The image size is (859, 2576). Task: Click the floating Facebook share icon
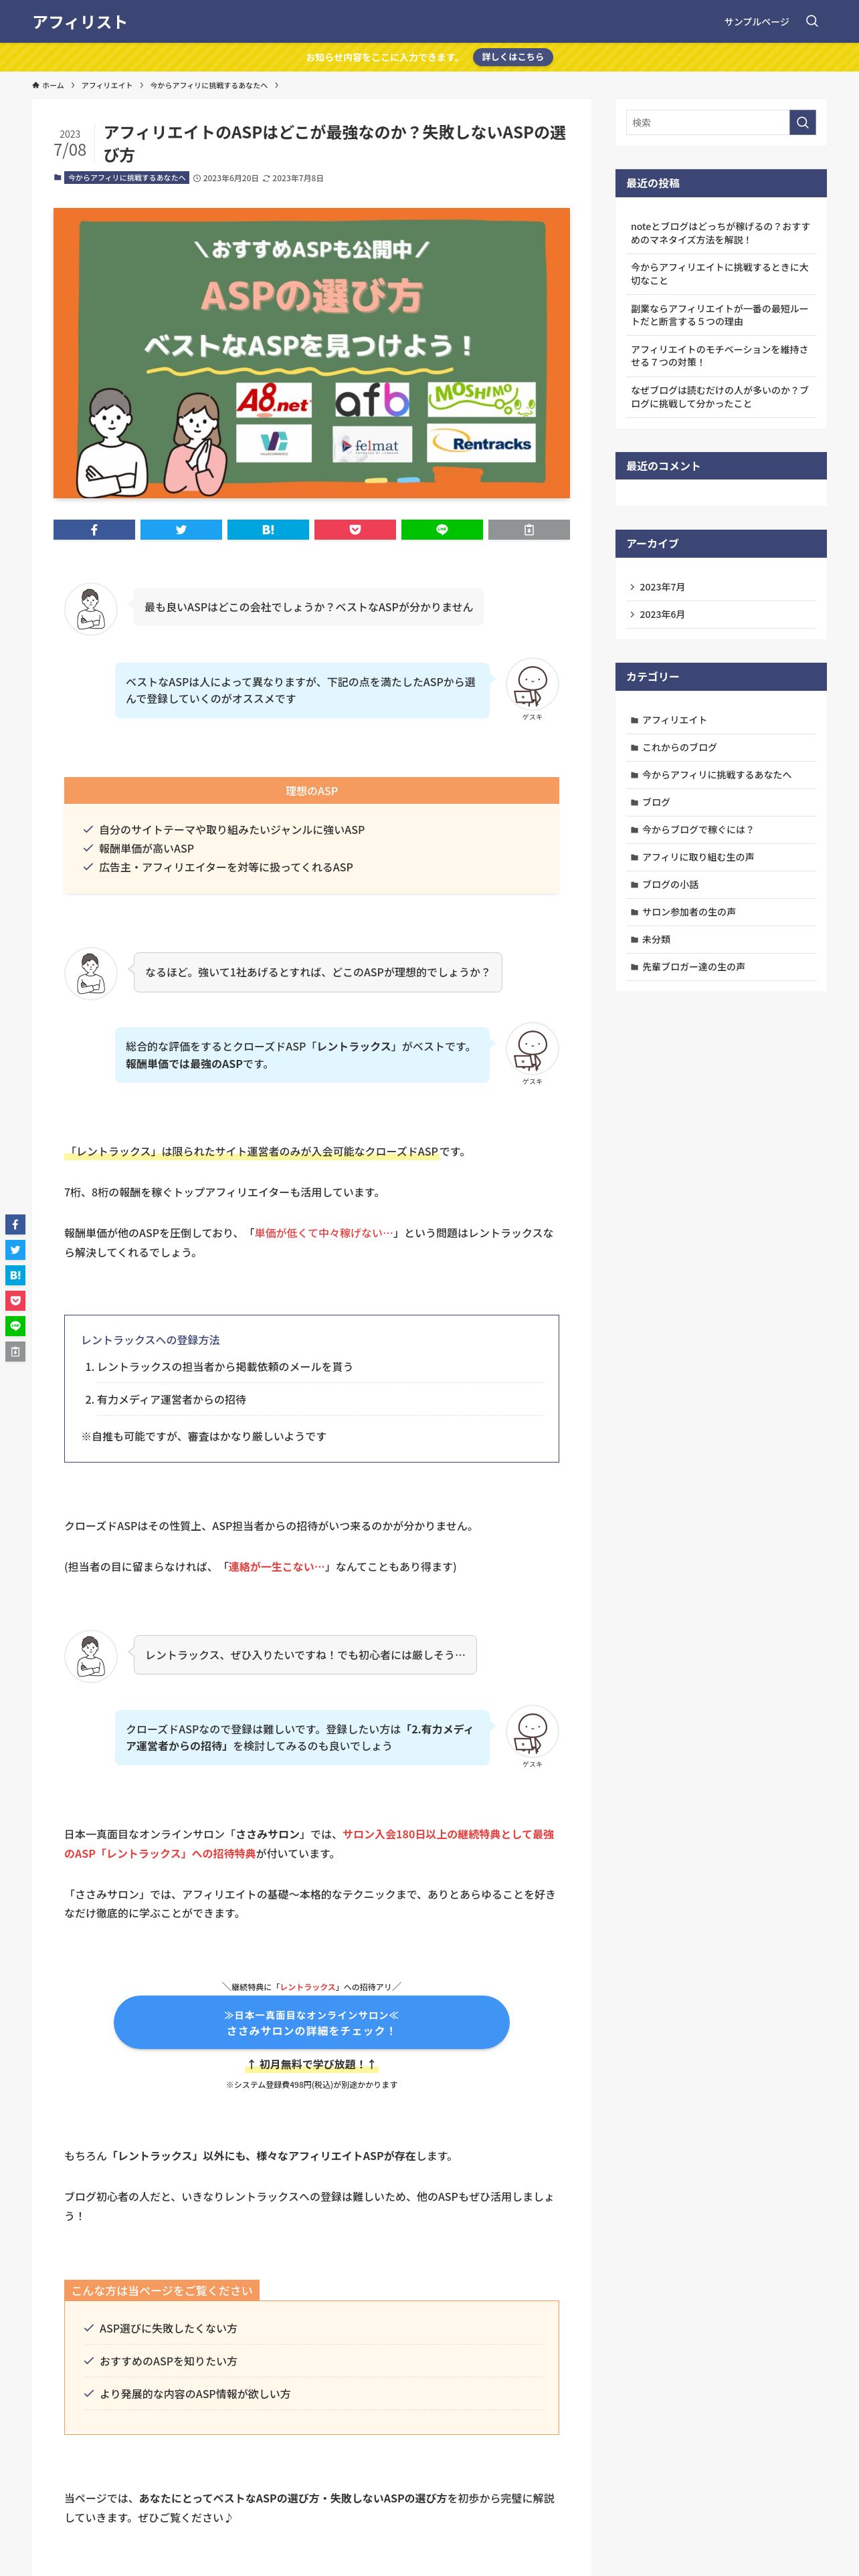(15, 1224)
